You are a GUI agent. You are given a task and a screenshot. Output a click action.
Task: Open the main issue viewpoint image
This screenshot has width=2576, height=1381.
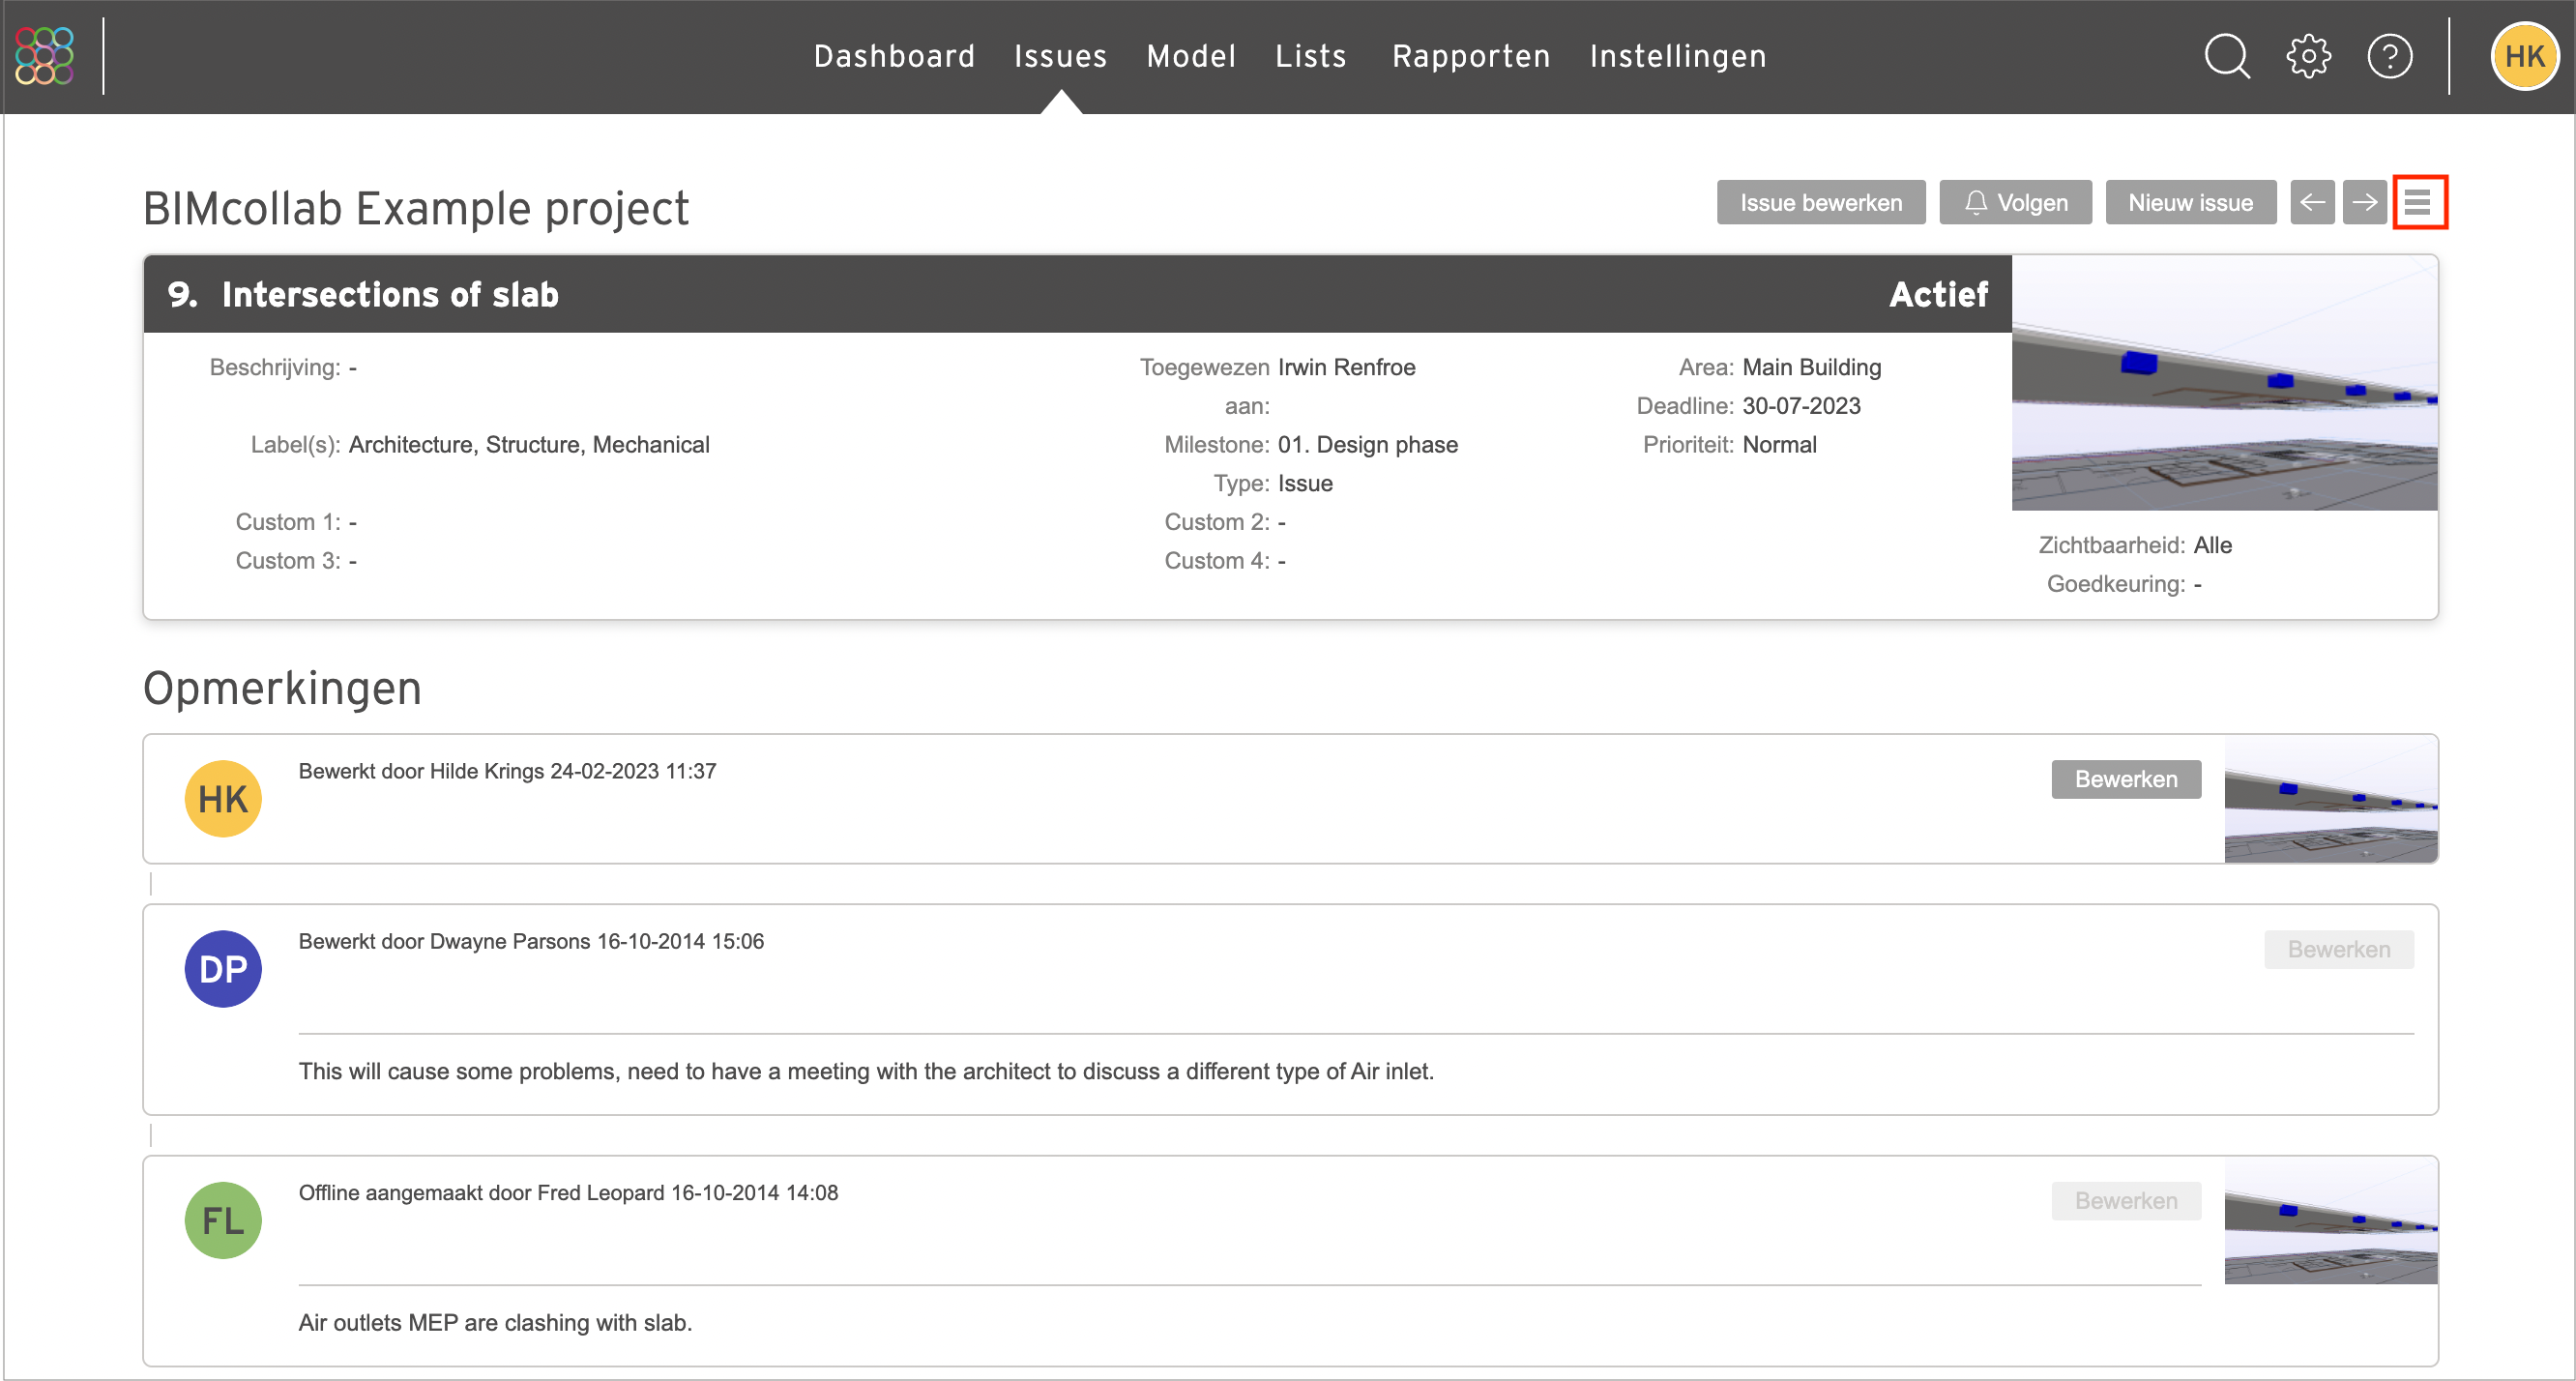2224,383
